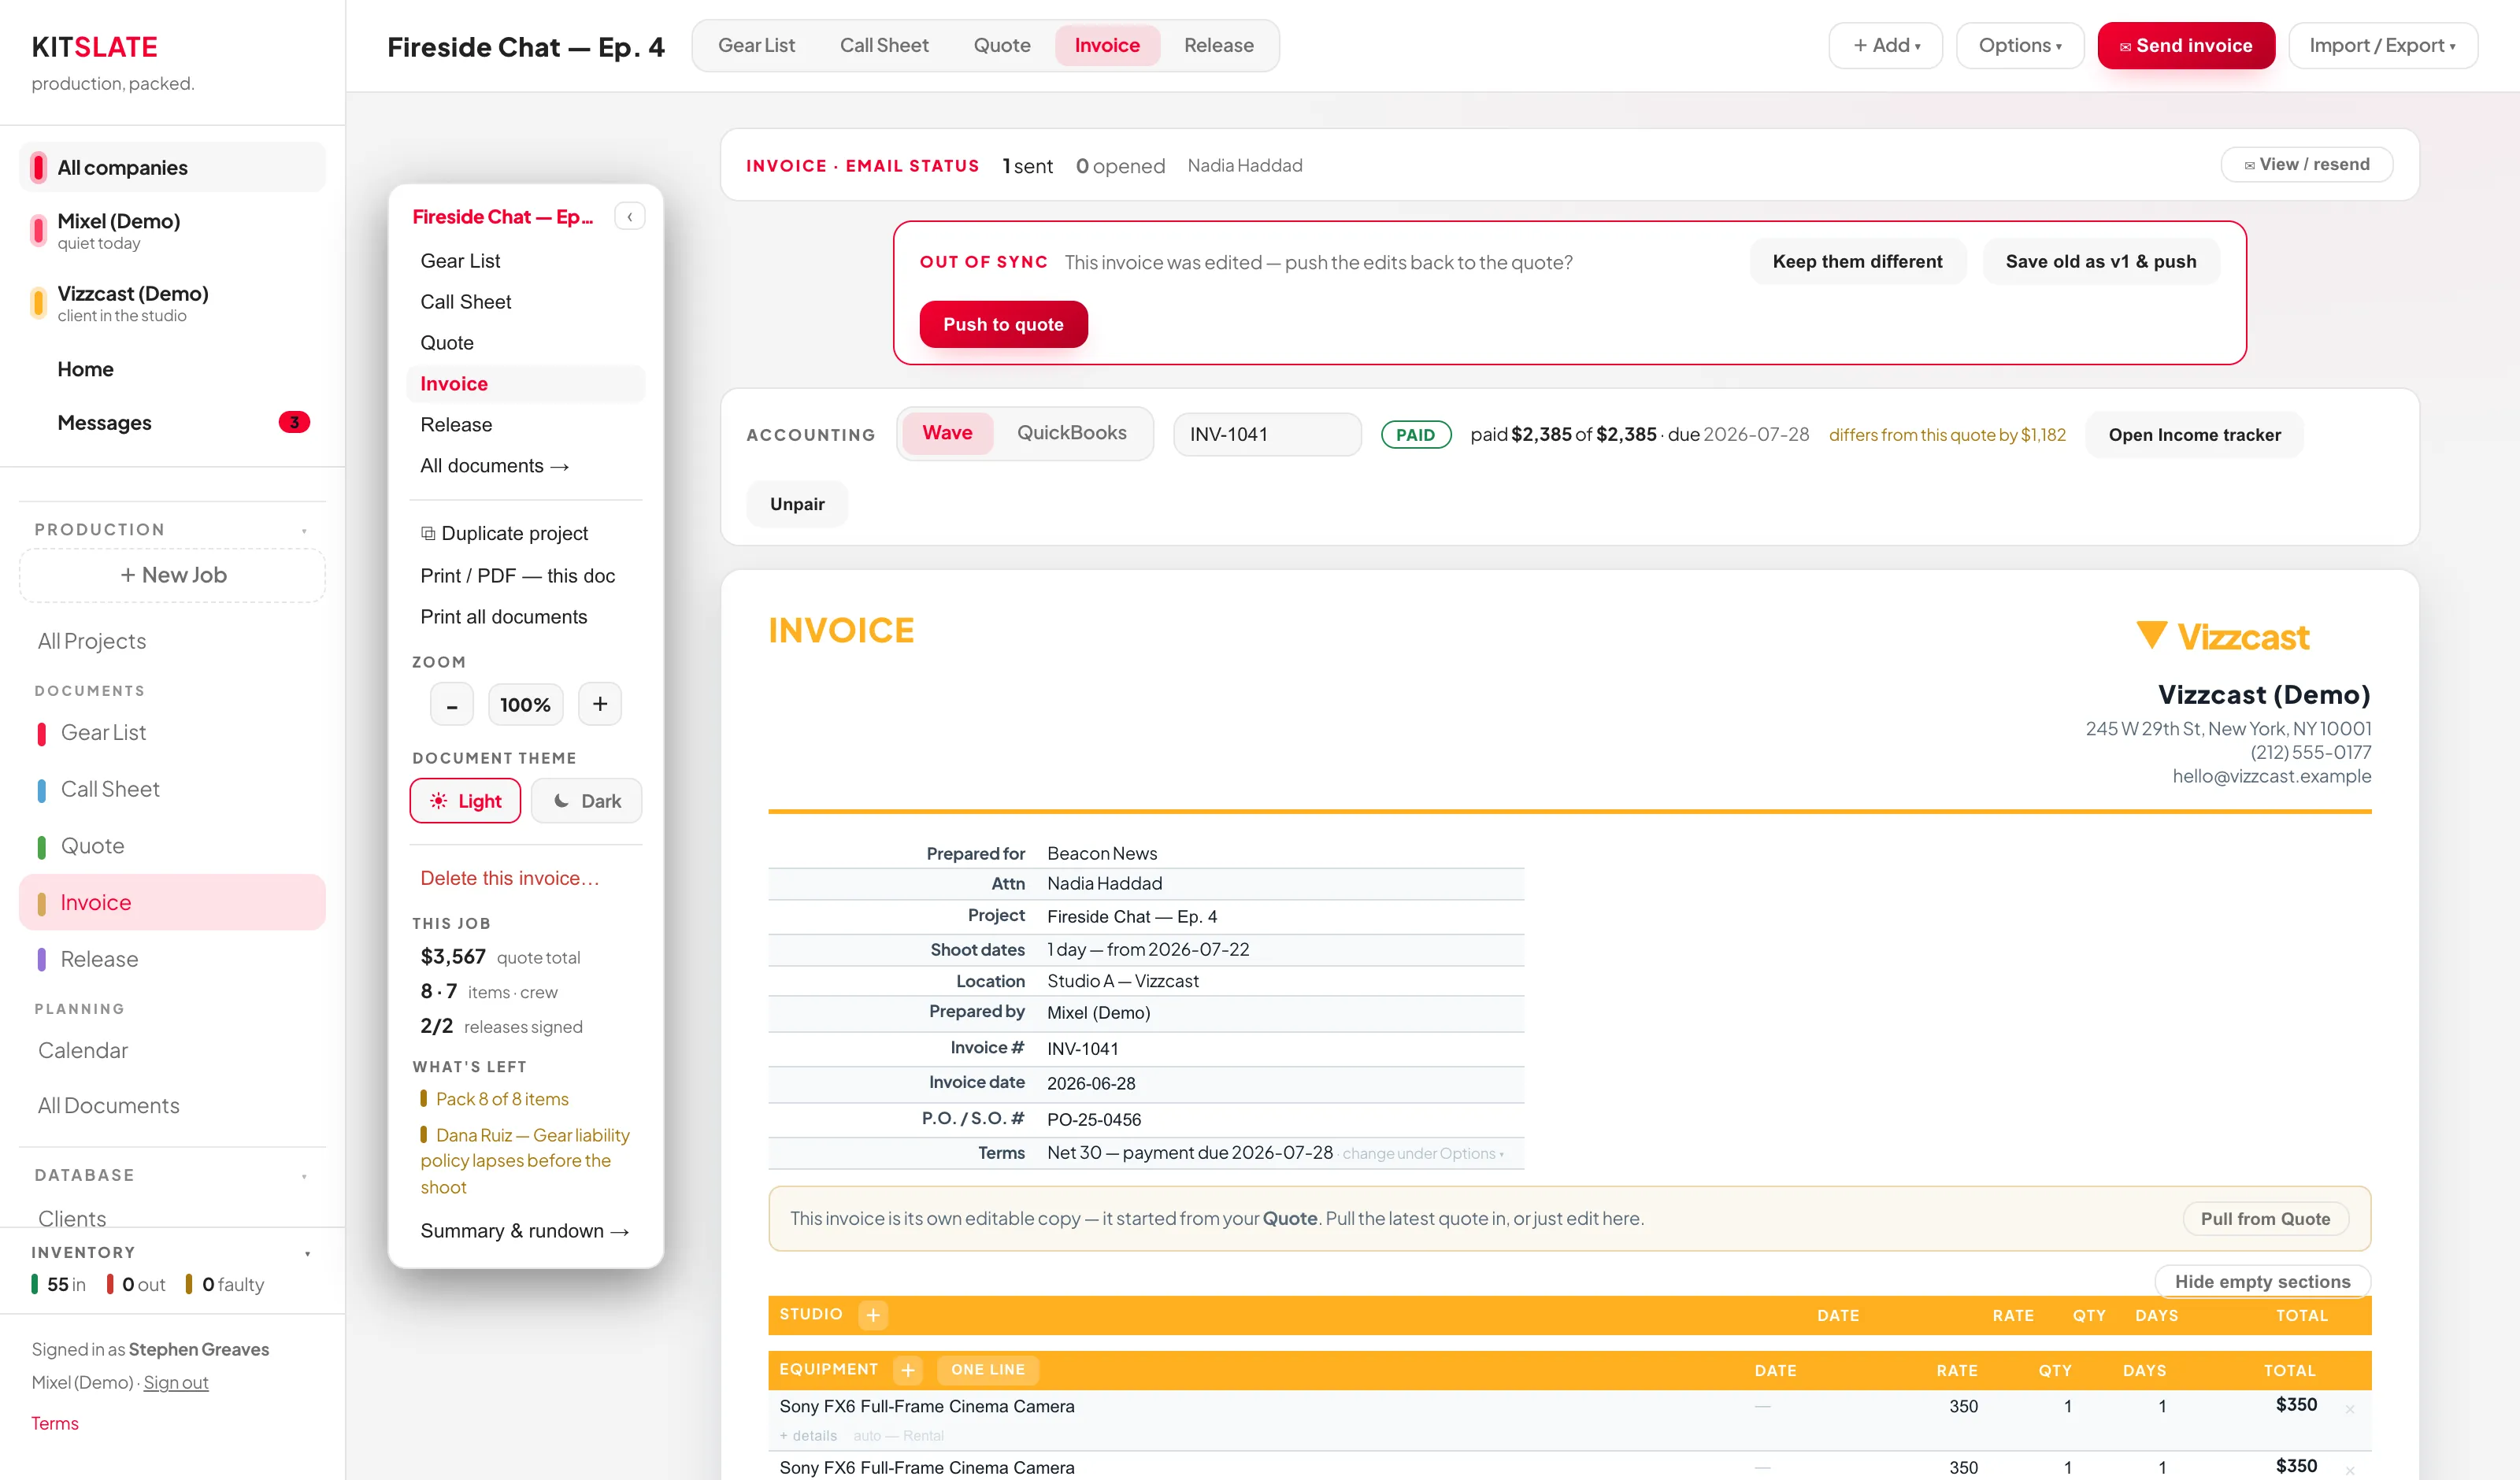This screenshot has height=1480, width=2520.
Task: Expand the INVENTORY section arrow
Action: click(307, 1253)
